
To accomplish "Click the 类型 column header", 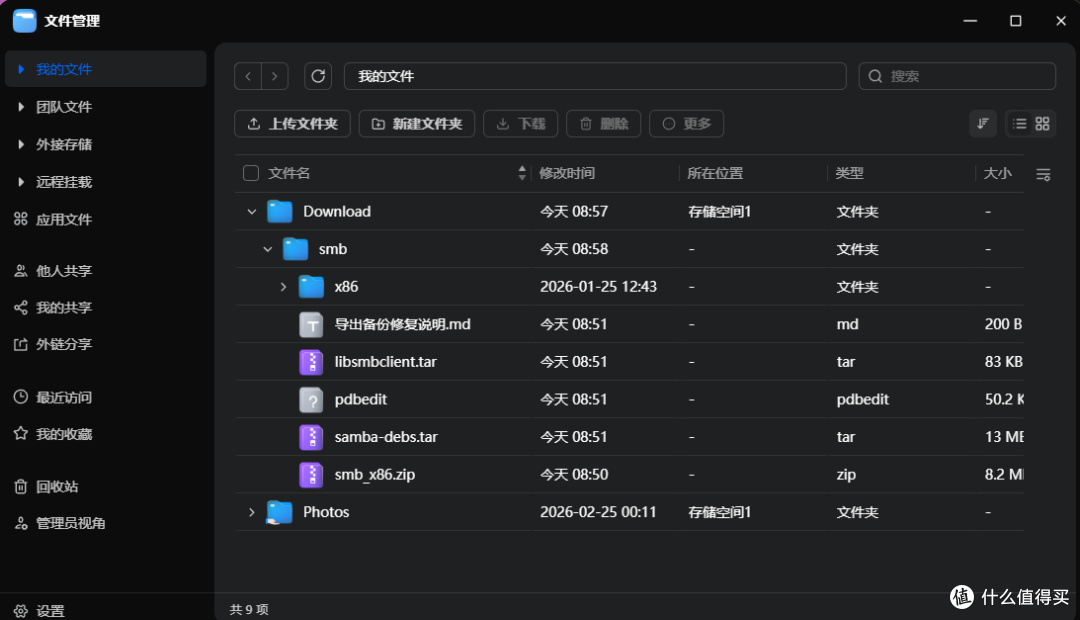I will click(x=849, y=173).
